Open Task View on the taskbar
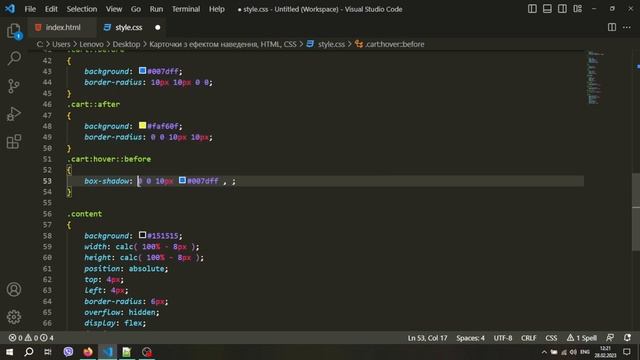This screenshot has height=360, width=640. coord(48,351)
